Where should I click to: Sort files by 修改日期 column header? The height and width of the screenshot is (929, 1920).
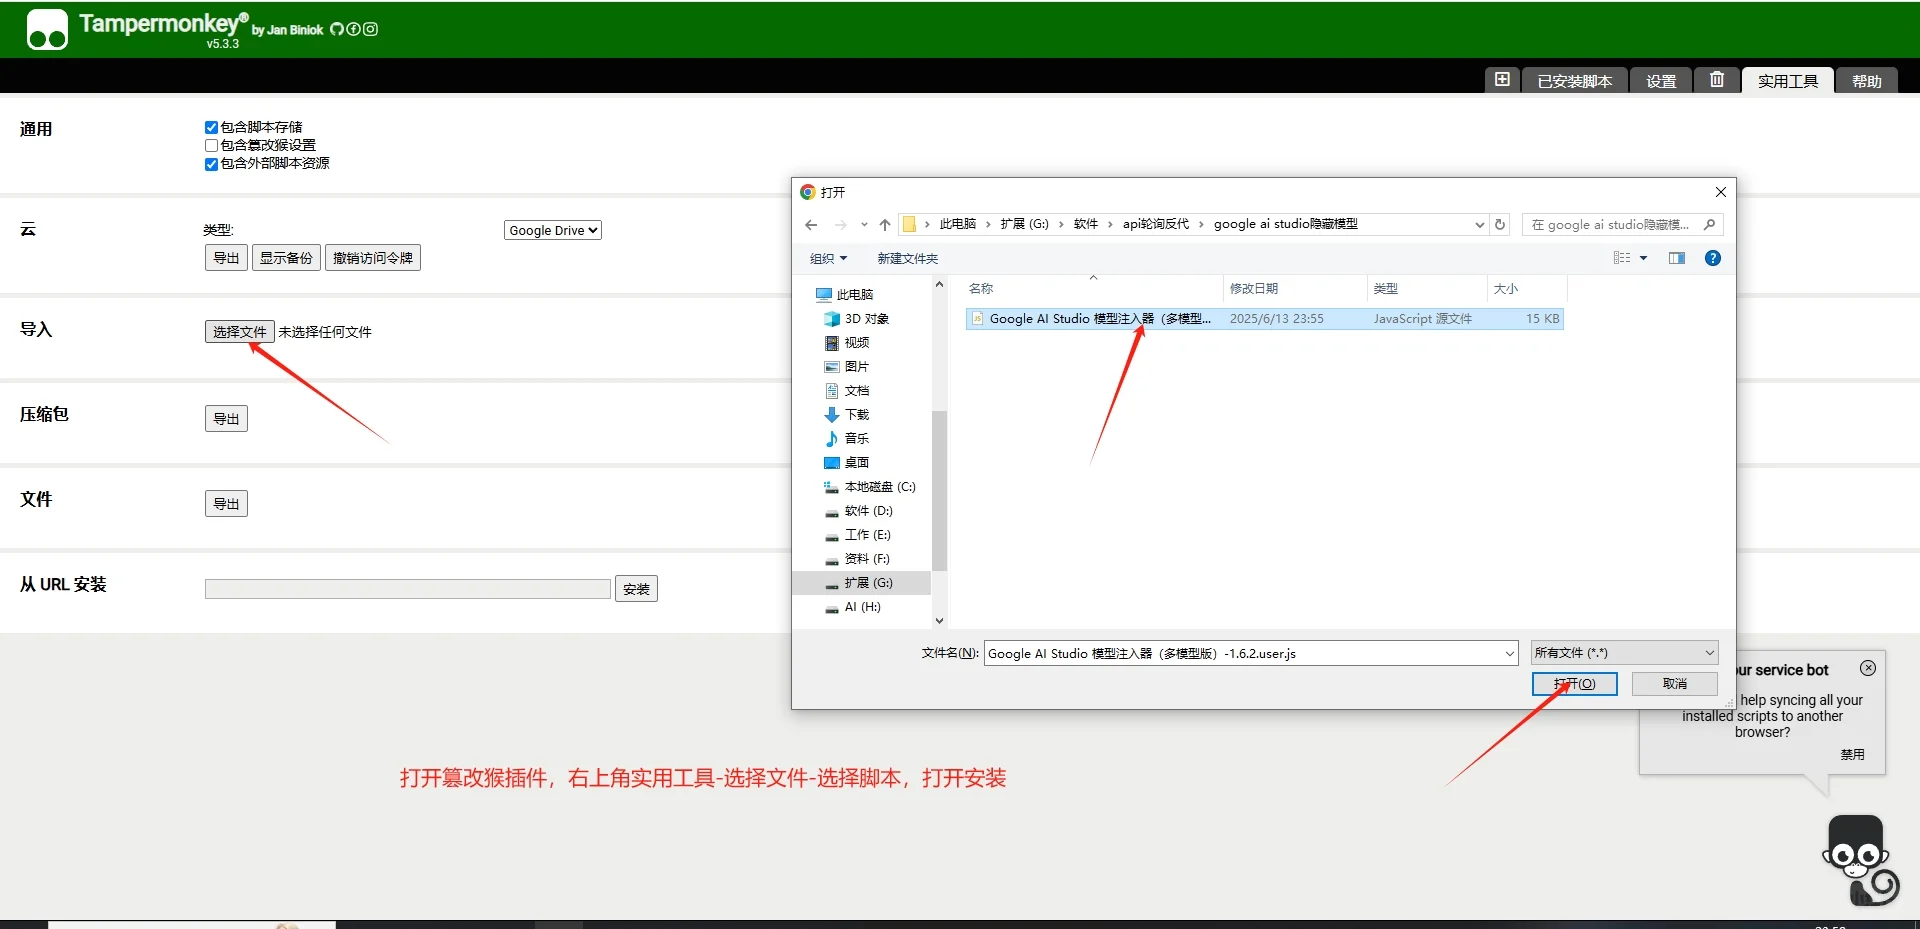1294,289
